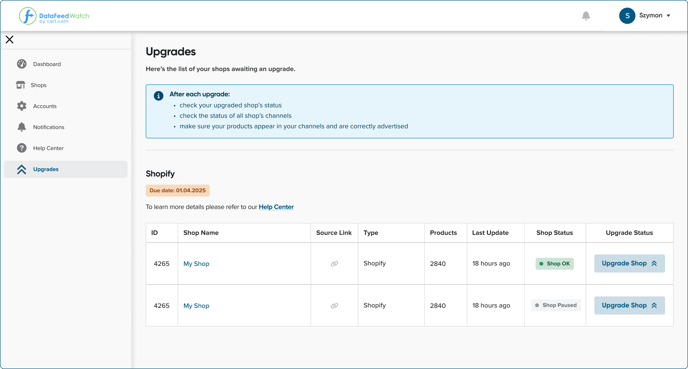Image resolution: width=688 pixels, height=369 pixels.
Task: Click the Szymon user avatar
Action: [x=627, y=16]
